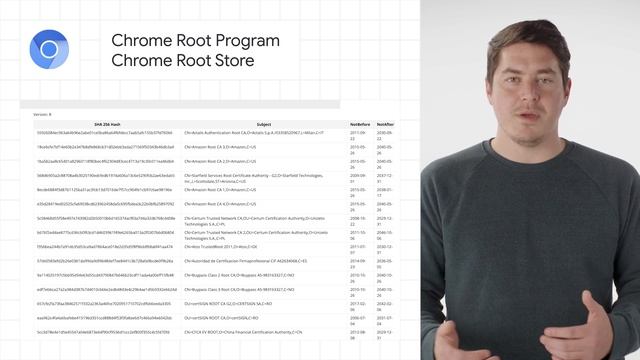Click the SHA hash of the Actalis row
The image size is (640, 360).
click(104, 133)
